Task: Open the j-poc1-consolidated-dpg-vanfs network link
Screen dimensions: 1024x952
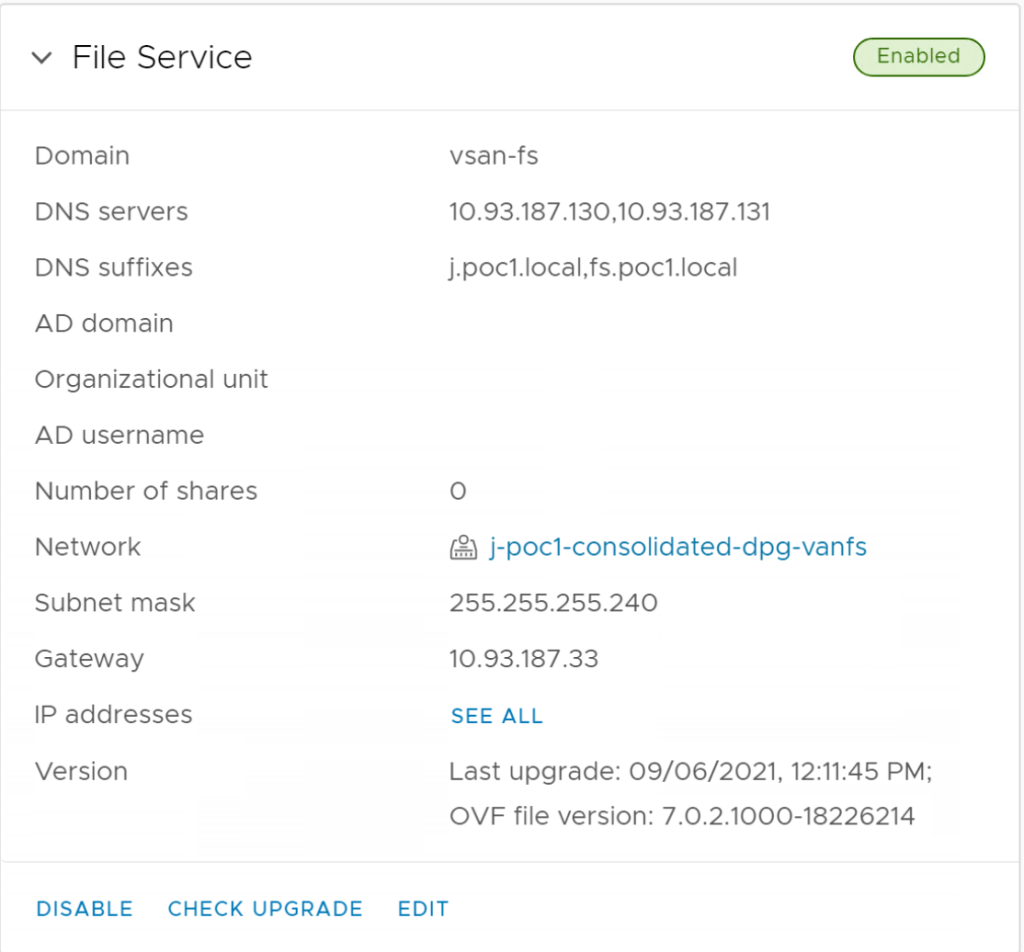Action: pos(677,547)
